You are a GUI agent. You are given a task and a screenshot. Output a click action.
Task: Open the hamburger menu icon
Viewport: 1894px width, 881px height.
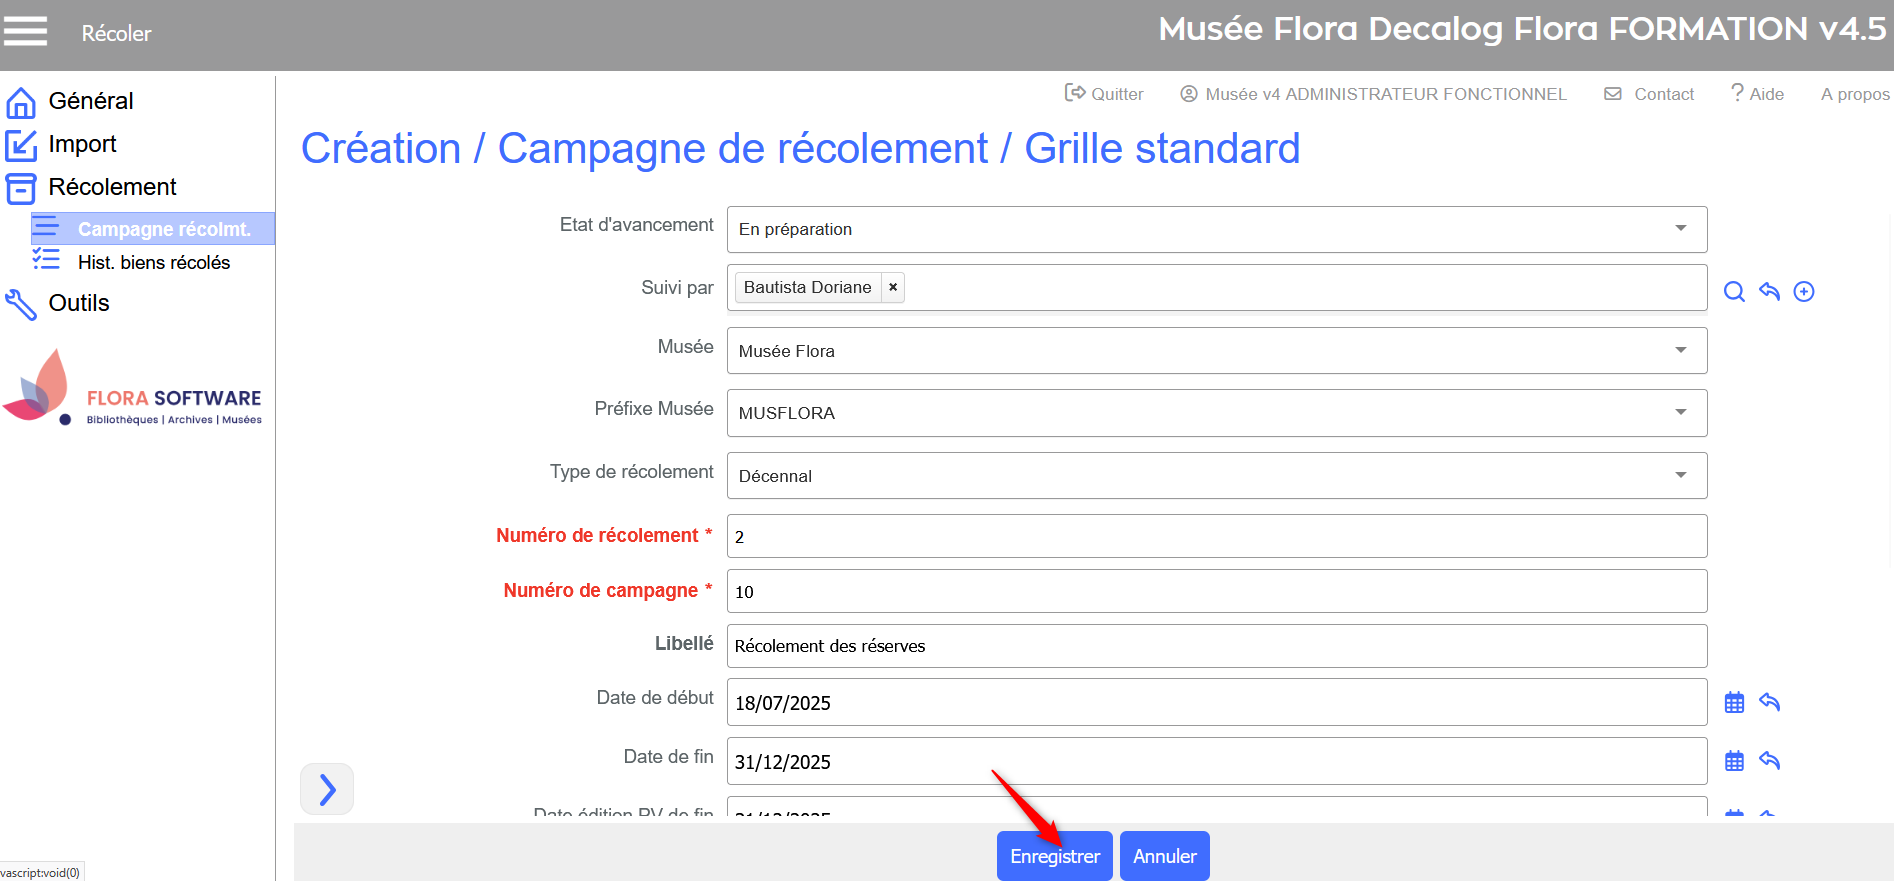pos(25,32)
